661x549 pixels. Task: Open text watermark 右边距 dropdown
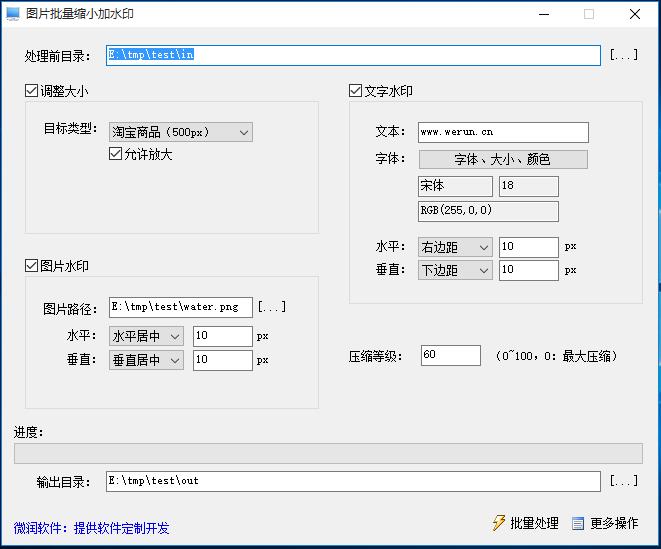tap(455, 247)
